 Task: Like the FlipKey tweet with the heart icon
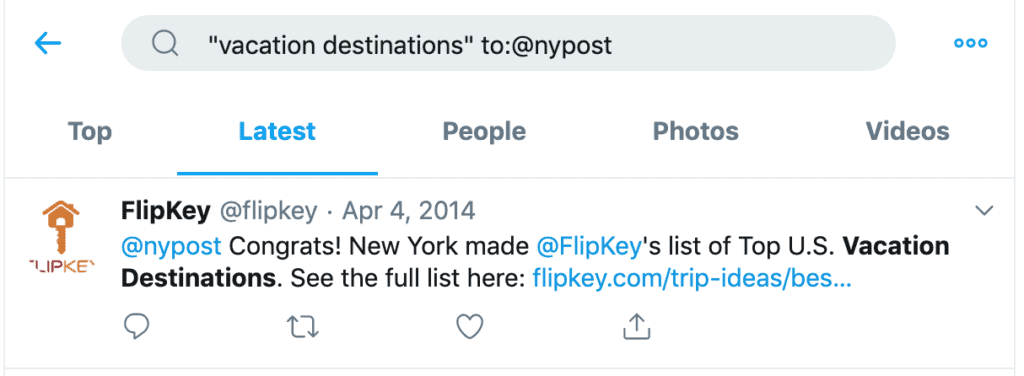469,326
